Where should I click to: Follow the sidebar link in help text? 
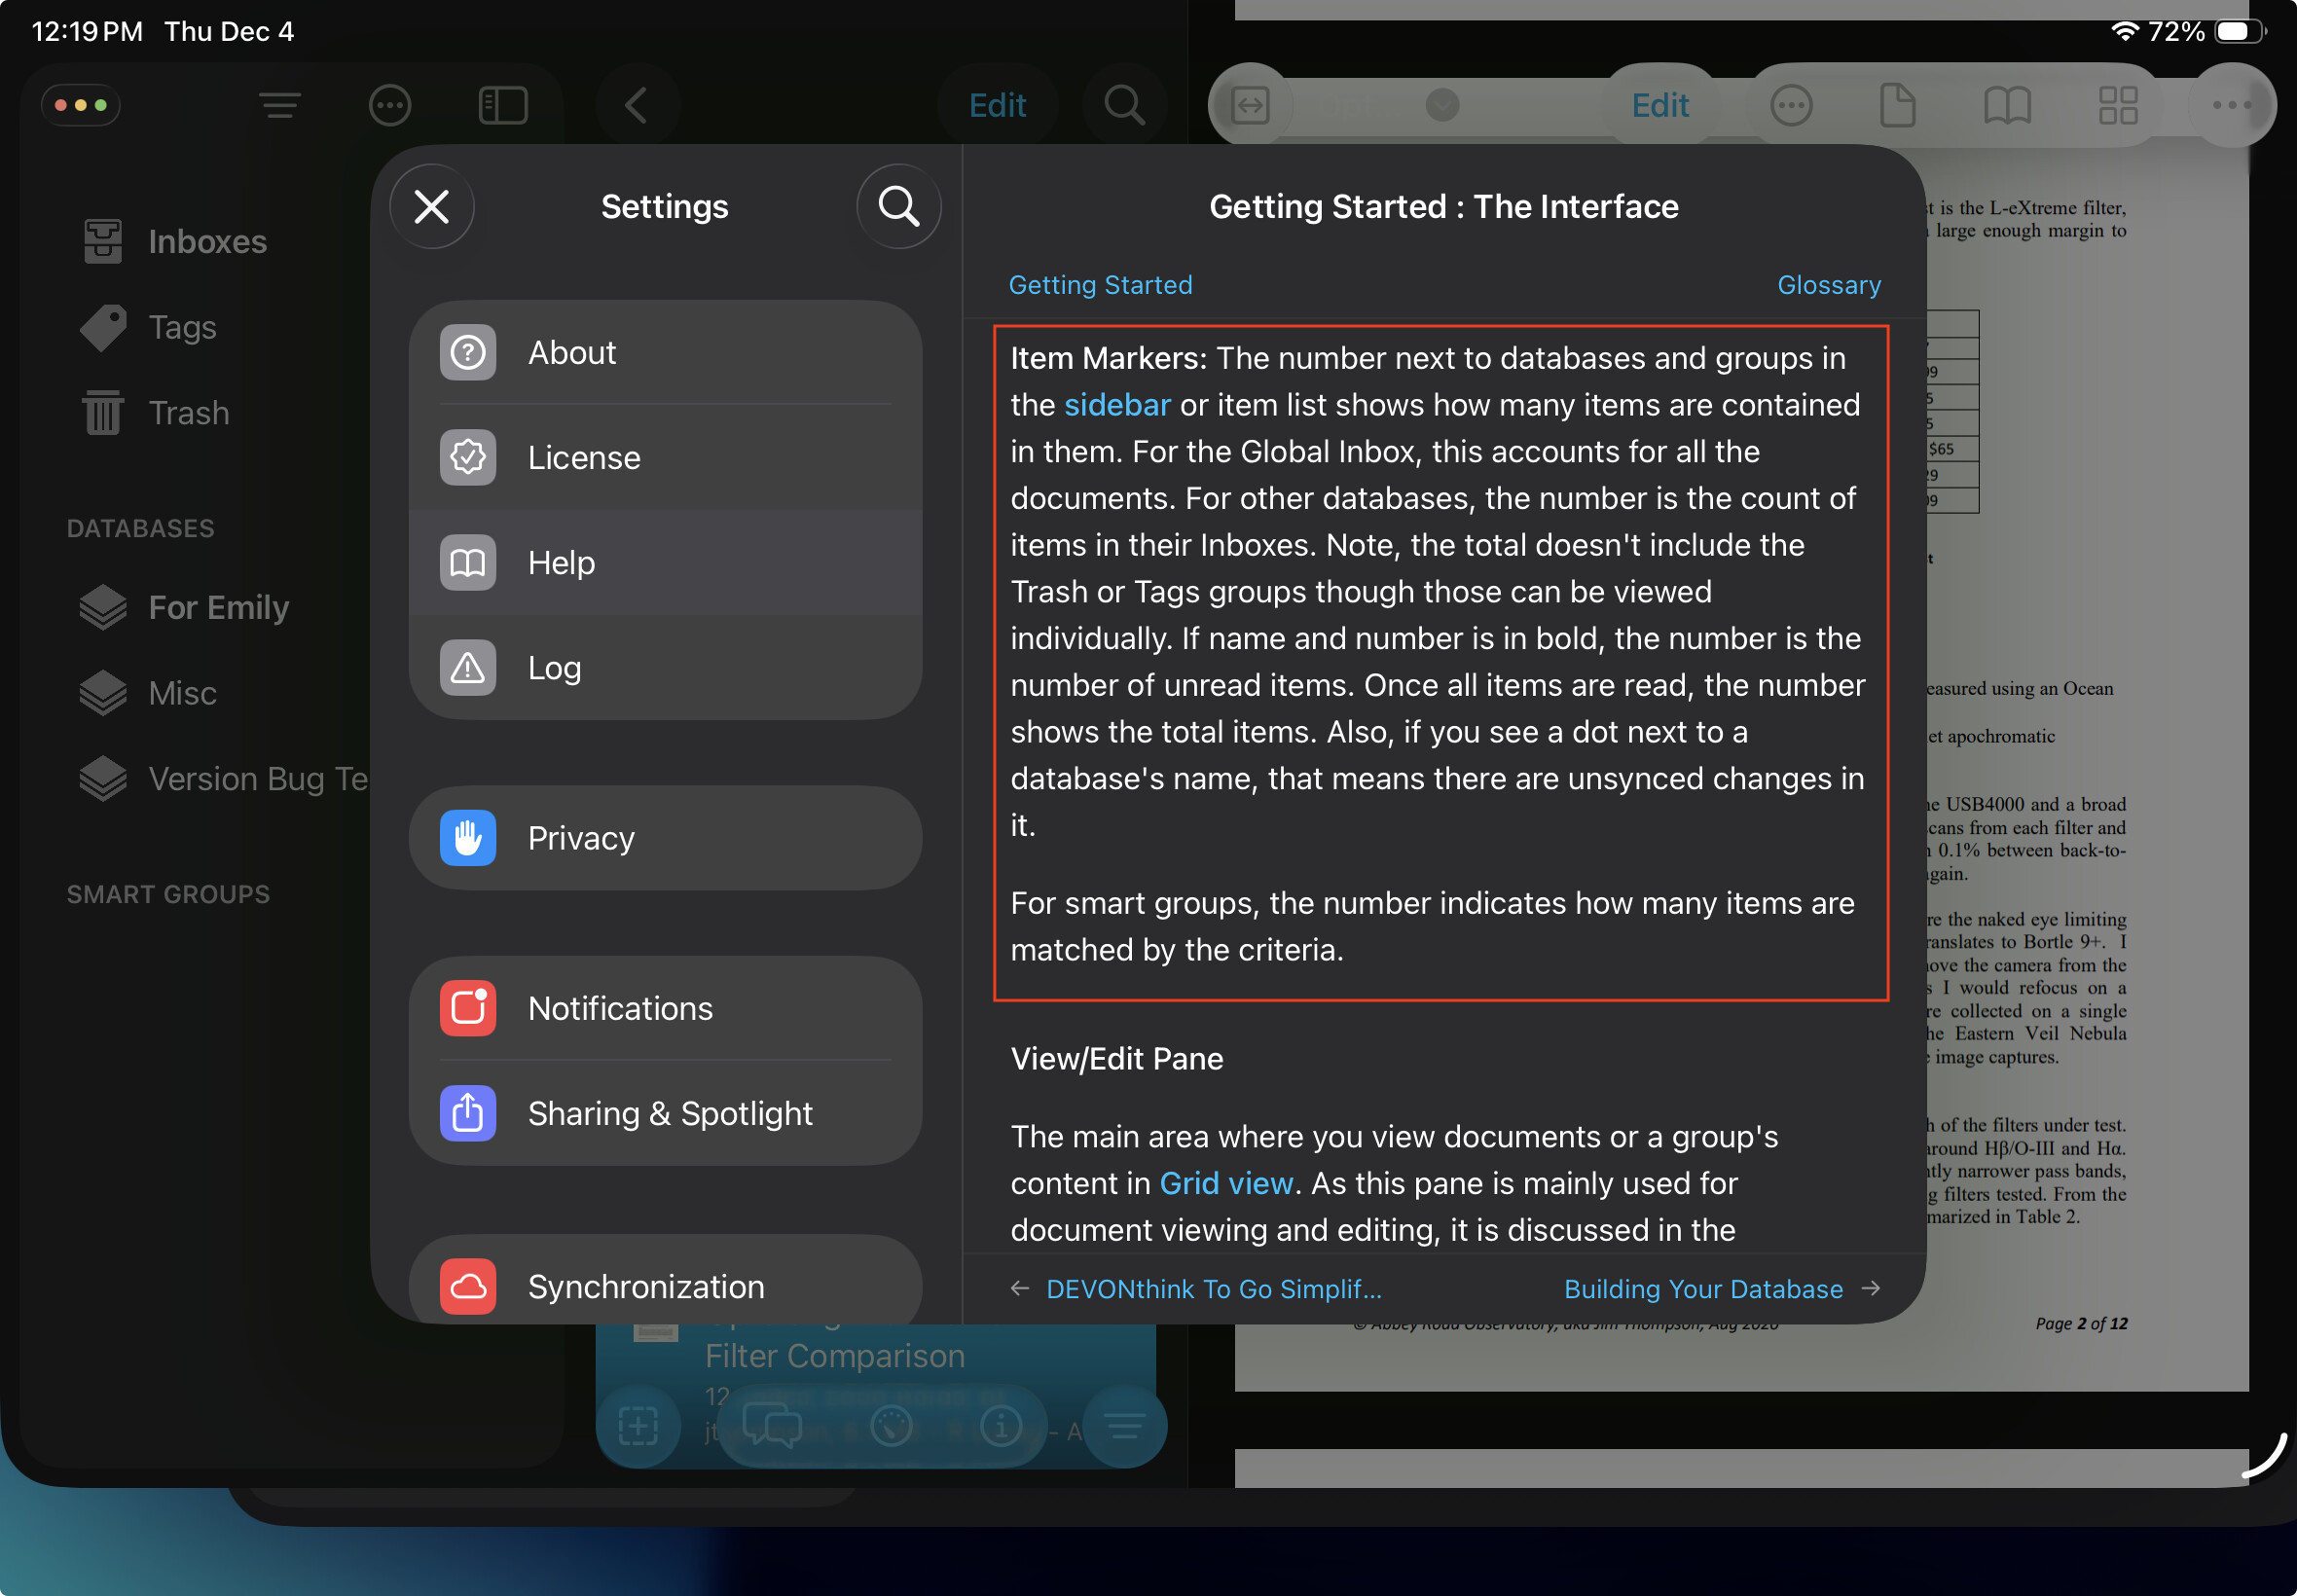click(x=1116, y=405)
